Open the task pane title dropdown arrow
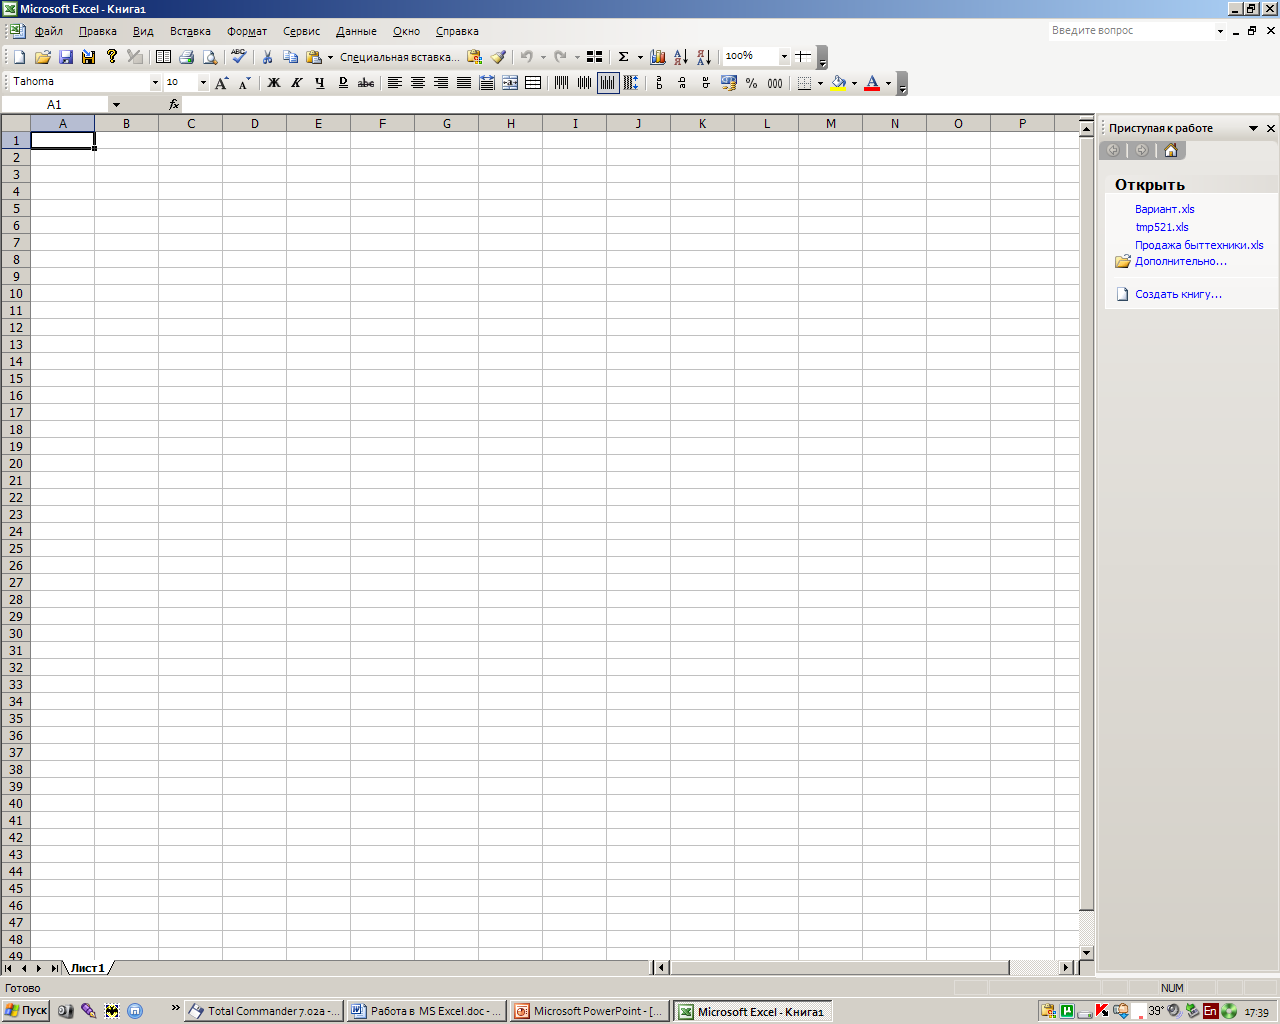Screen dimensions: 1280x1024 [x=1253, y=128]
